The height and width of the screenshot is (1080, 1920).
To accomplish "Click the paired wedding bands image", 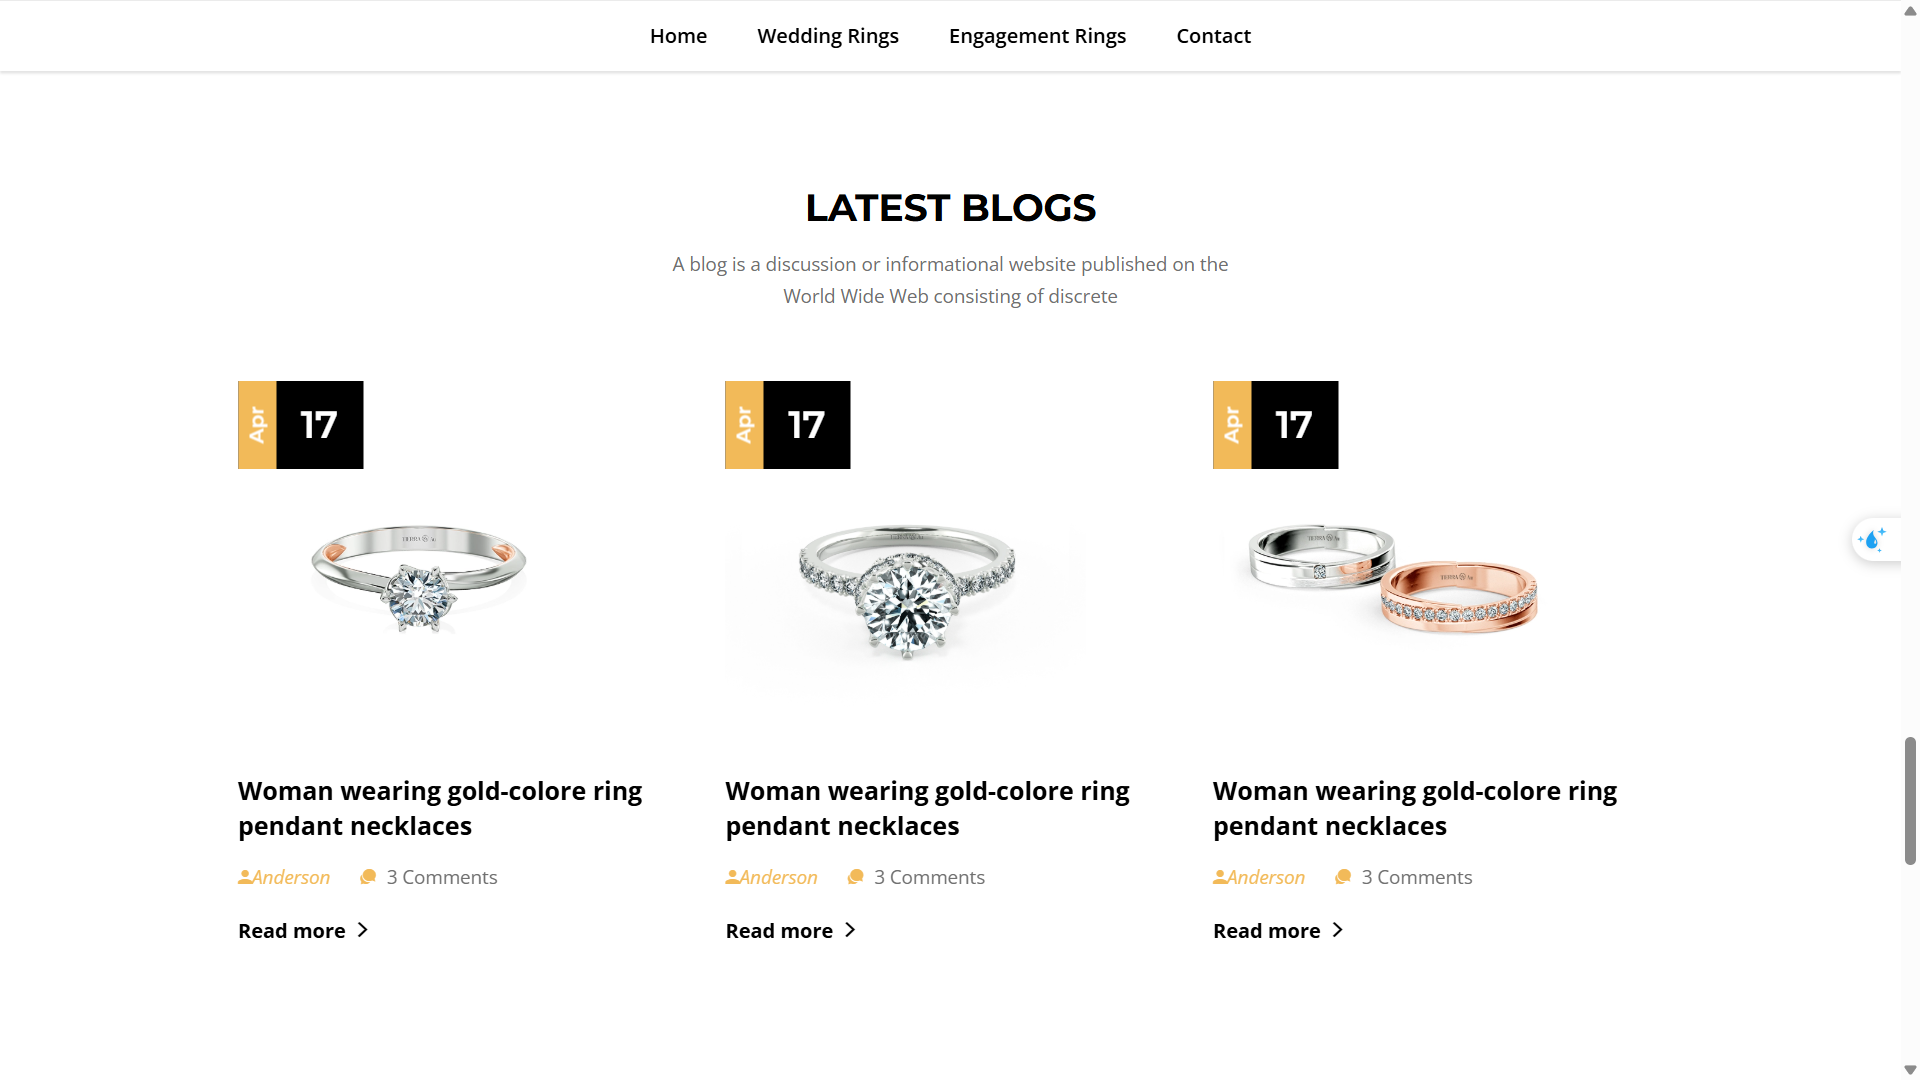I will (x=1393, y=578).
